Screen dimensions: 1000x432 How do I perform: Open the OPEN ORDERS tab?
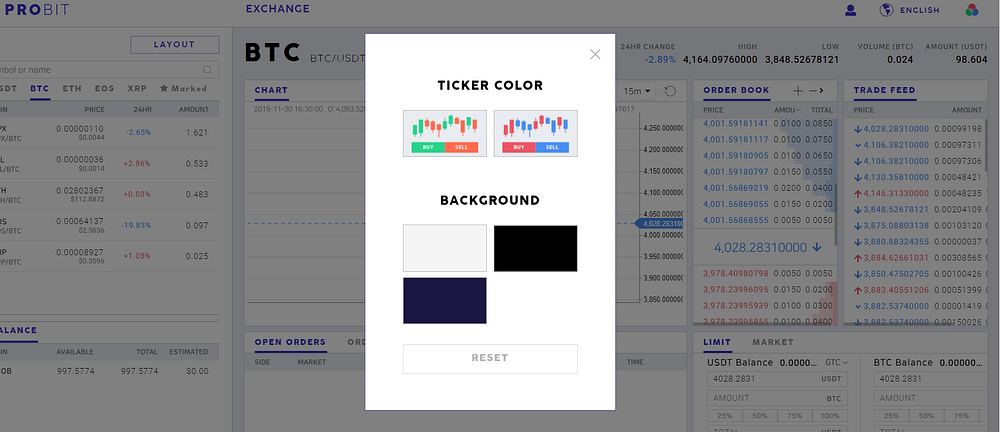click(290, 343)
